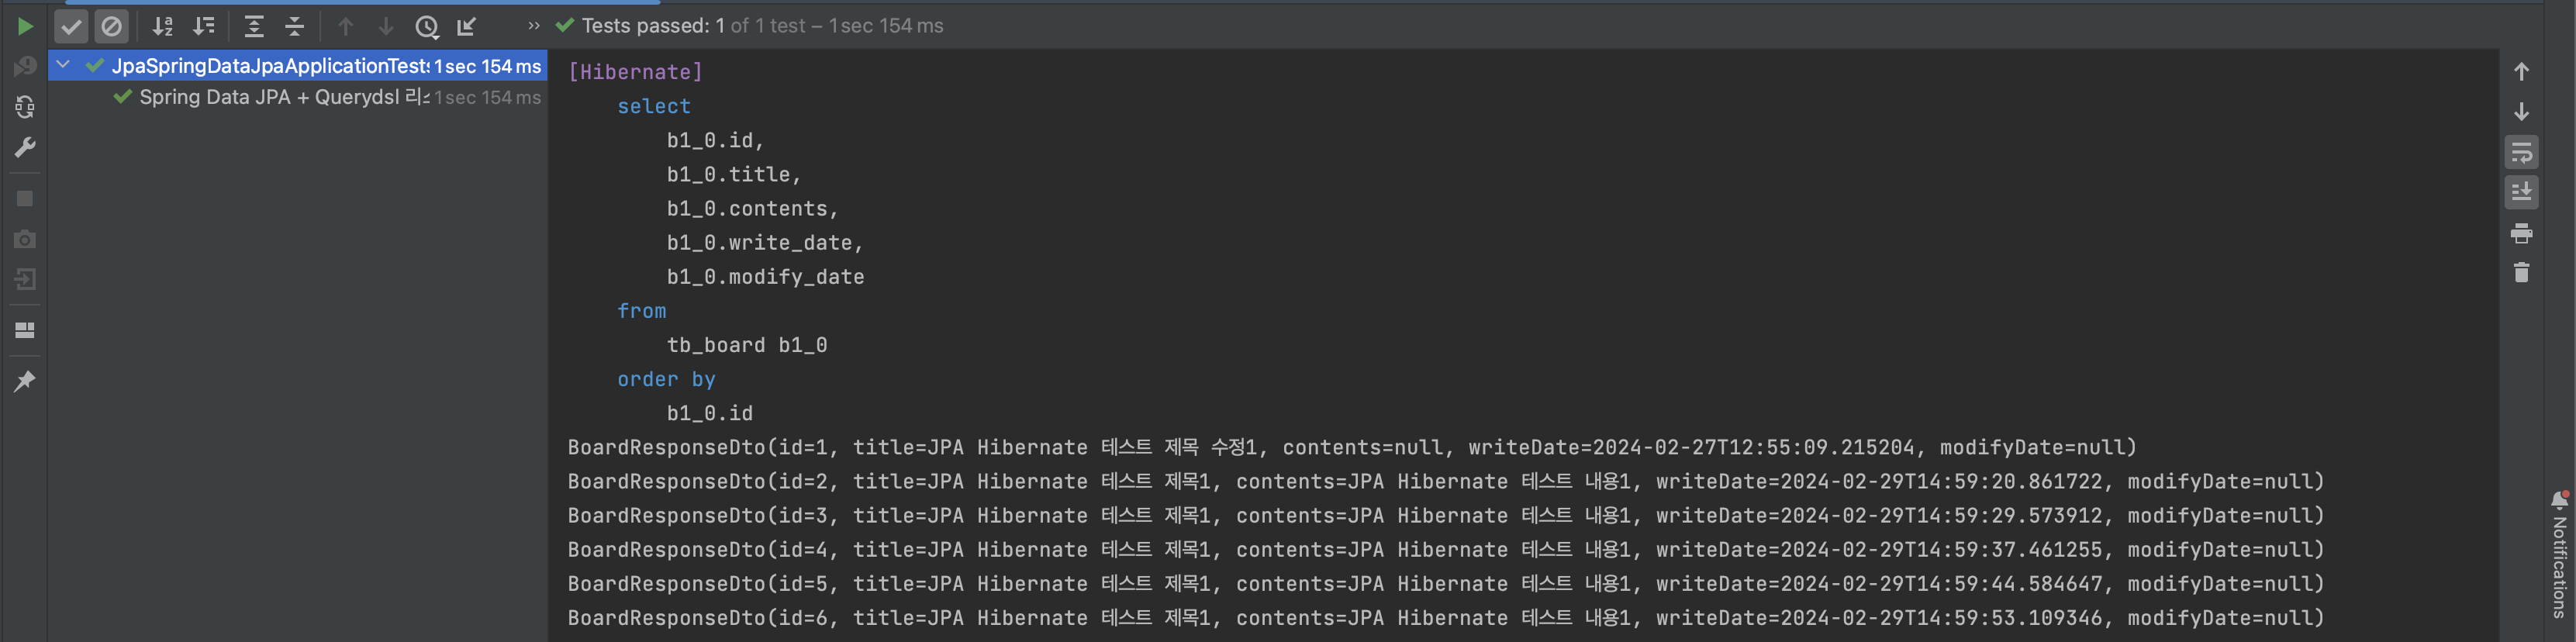Image resolution: width=2576 pixels, height=642 pixels.
Task: Collapse the JpaSpringDataJpaApplicationTest tree node
Action: coord(63,65)
